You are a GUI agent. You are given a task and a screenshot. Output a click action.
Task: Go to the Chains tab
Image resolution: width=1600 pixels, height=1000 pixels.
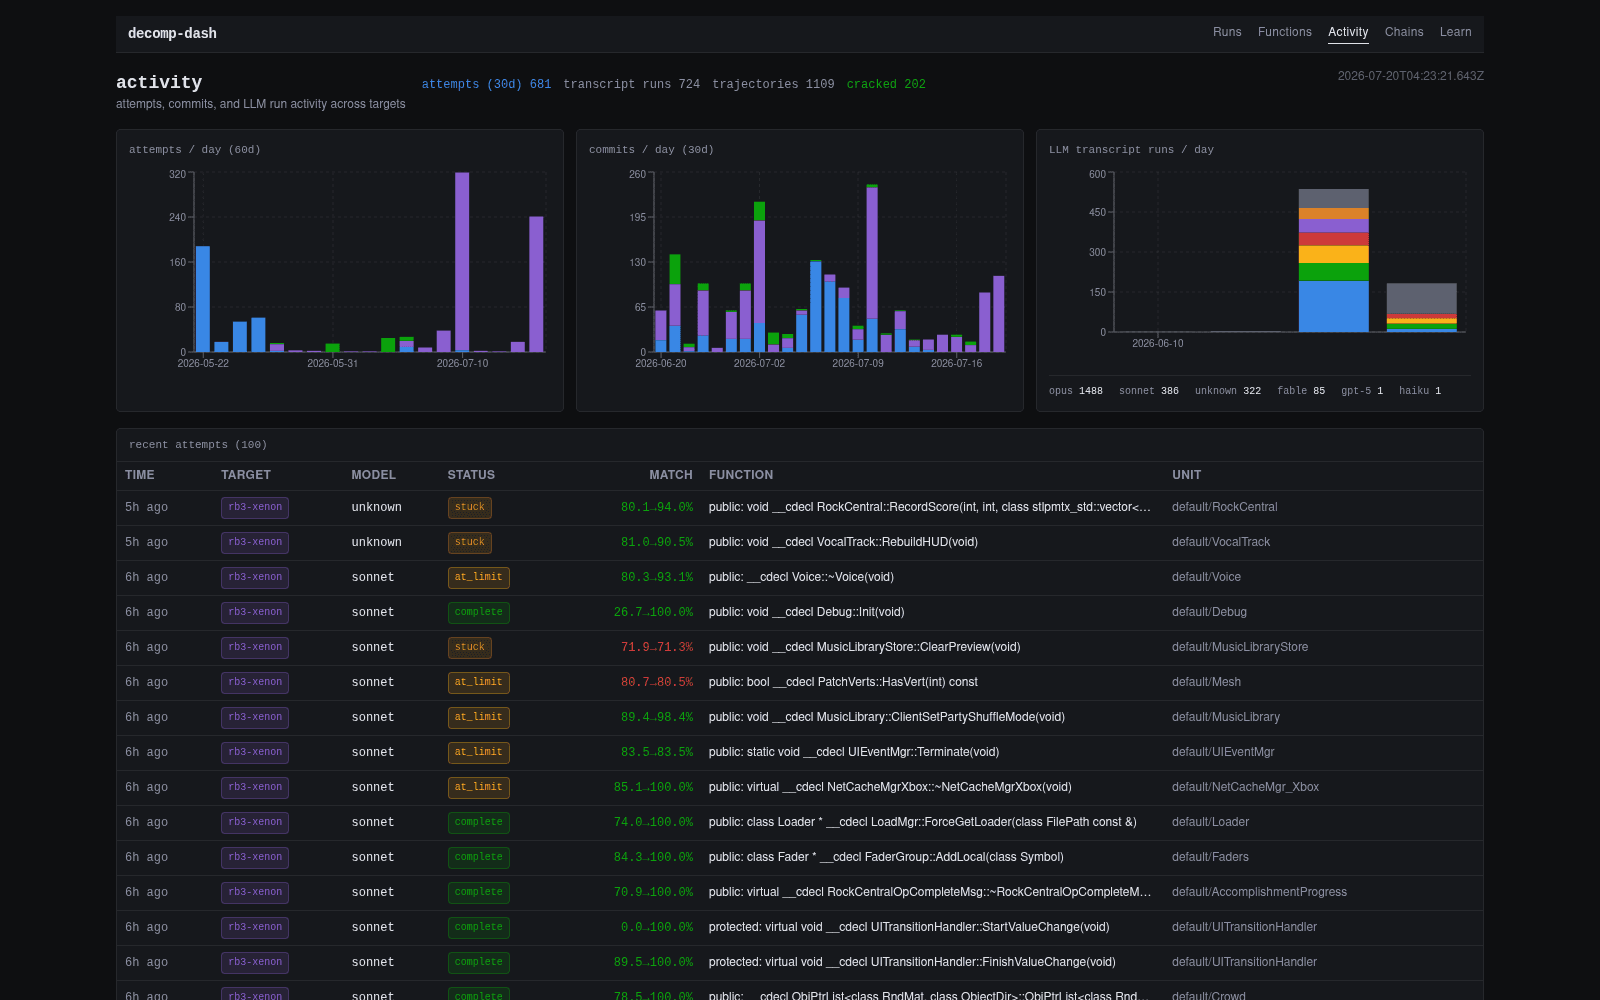[x=1404, y=32]
